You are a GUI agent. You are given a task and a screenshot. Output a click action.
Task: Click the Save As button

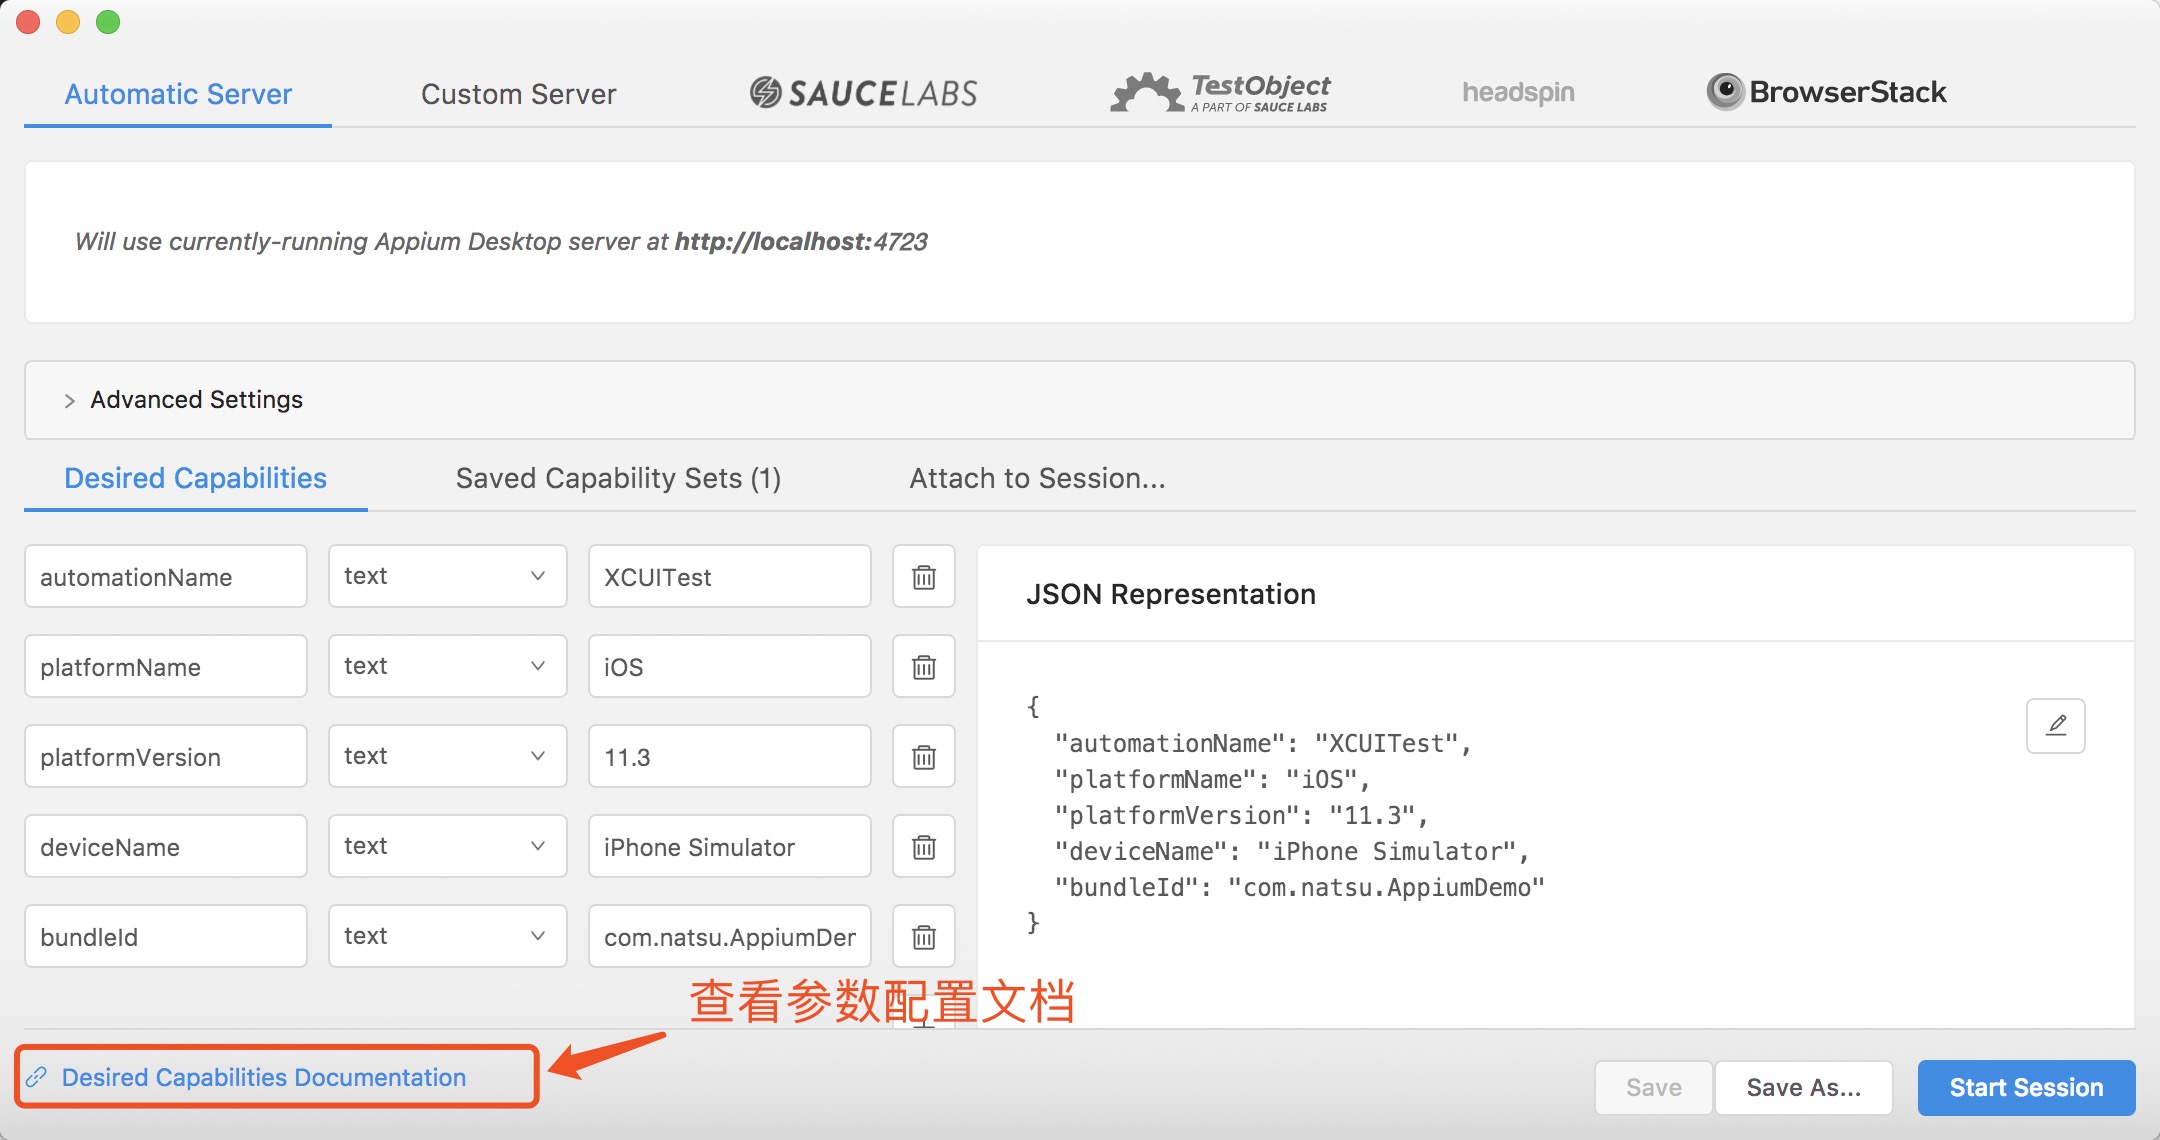coord(1803,1087)
